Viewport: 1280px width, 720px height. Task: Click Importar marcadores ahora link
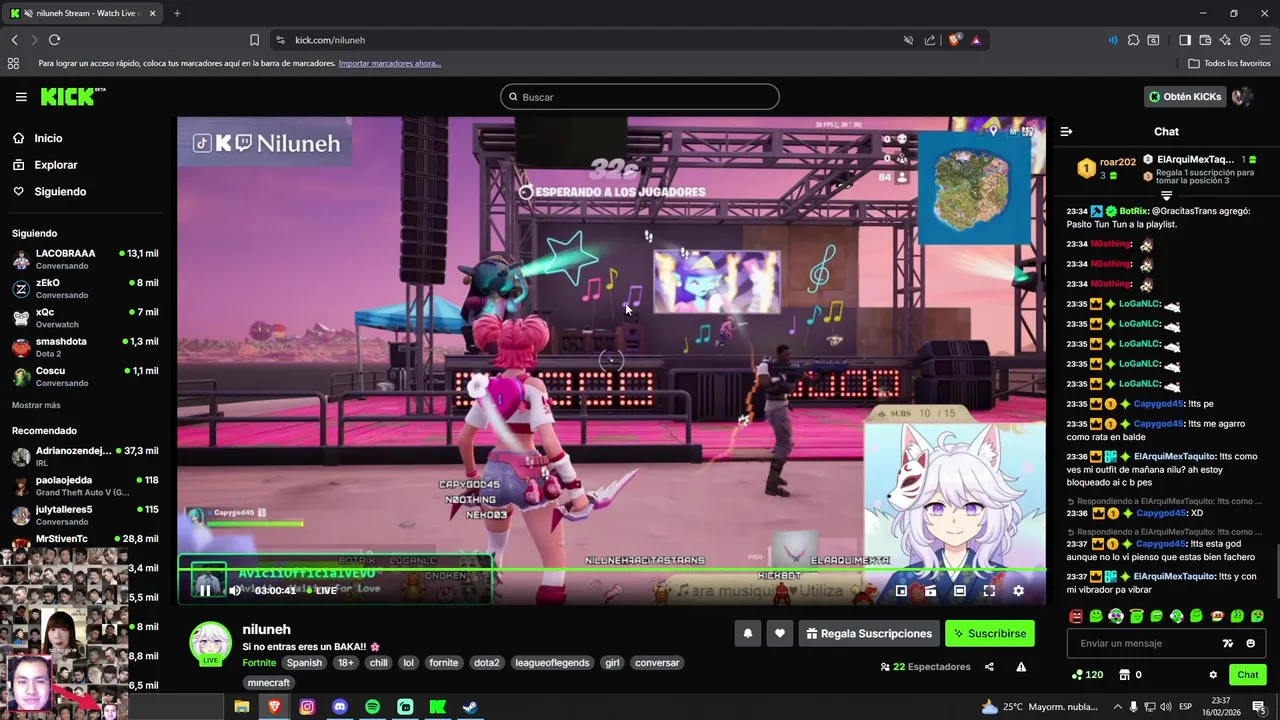389,63
